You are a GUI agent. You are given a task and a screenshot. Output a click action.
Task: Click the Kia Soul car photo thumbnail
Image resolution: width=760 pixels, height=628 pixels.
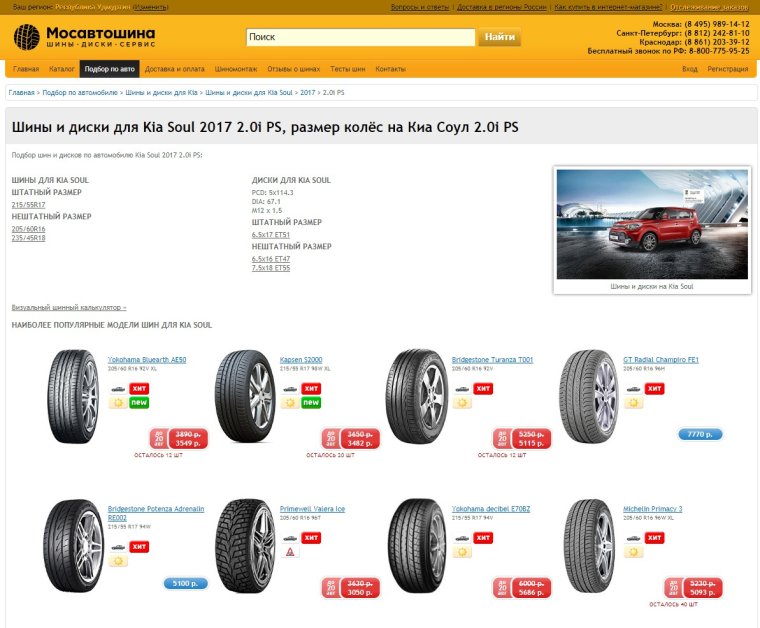coord(652,224)
